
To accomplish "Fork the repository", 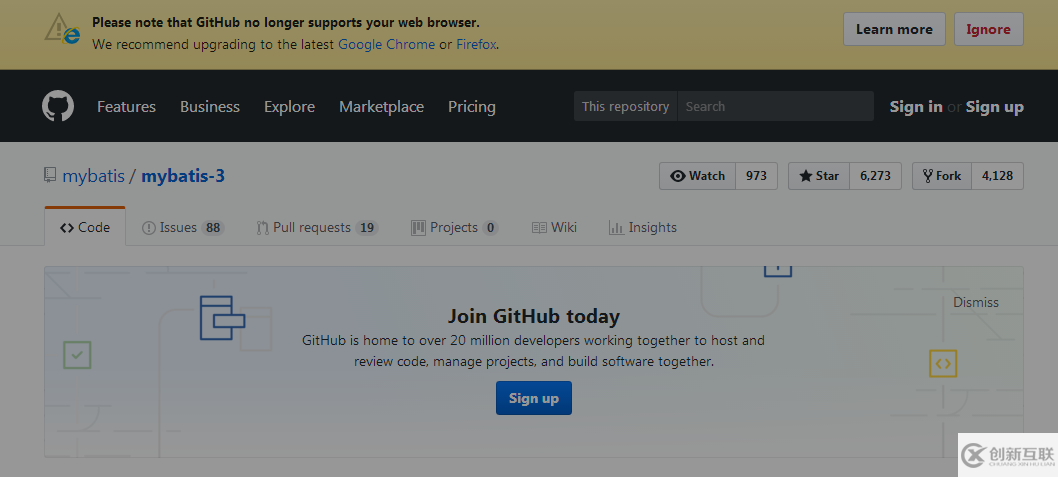I will point(942,176).
